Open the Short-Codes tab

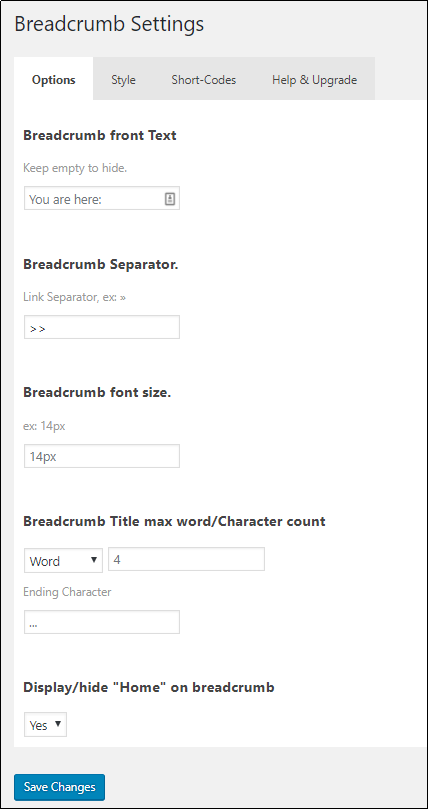[204, 79]
